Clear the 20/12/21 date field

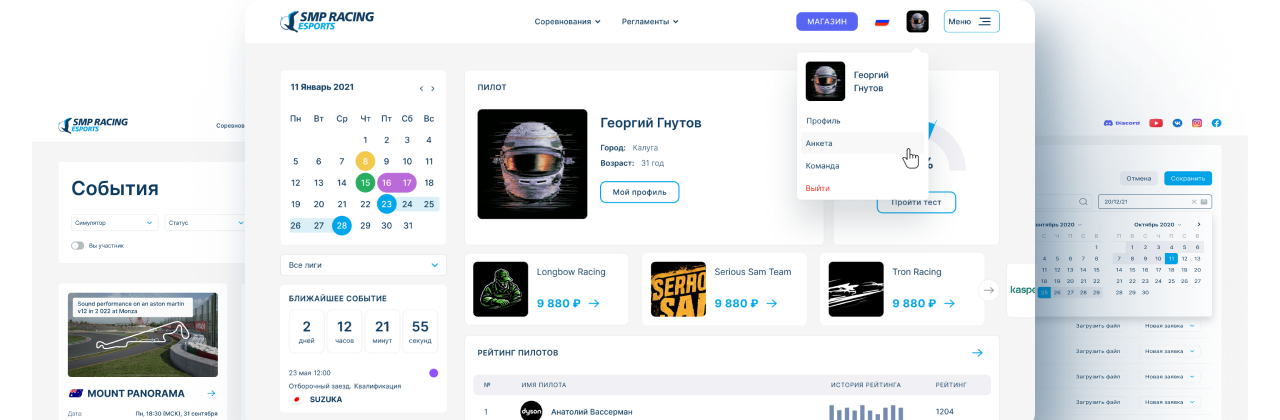point(1193,201)
